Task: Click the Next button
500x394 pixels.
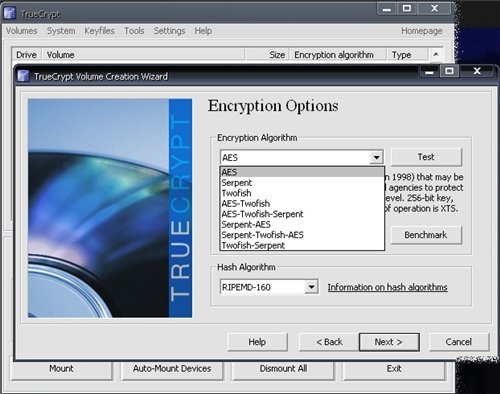Action: point(389,342)
